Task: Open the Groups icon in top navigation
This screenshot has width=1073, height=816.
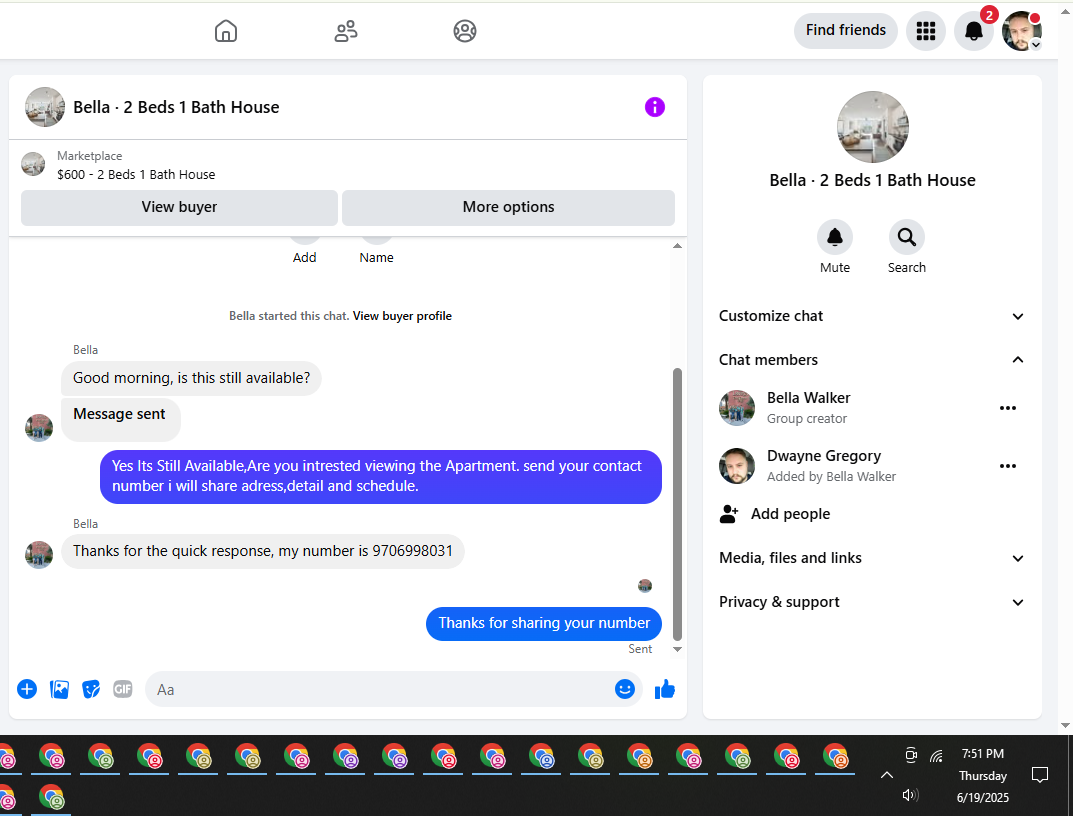Action: point(465,31)
